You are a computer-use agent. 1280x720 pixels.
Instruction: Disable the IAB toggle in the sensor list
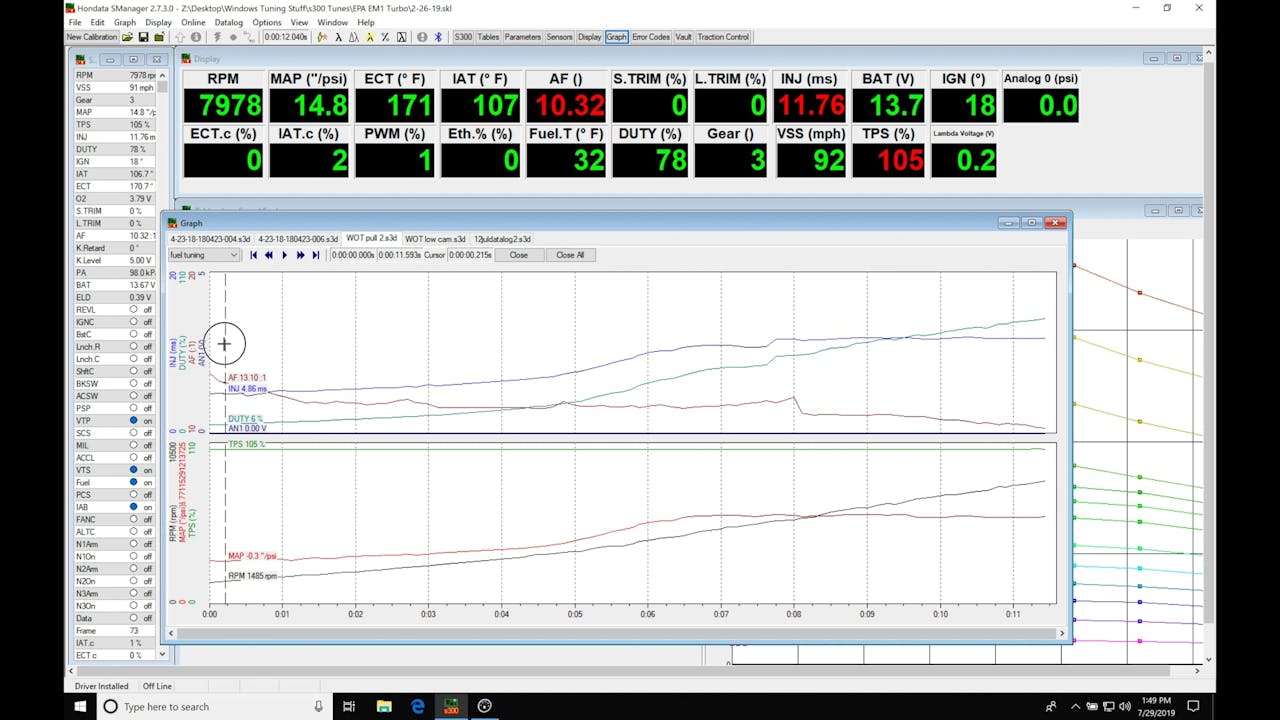(131, 507)
